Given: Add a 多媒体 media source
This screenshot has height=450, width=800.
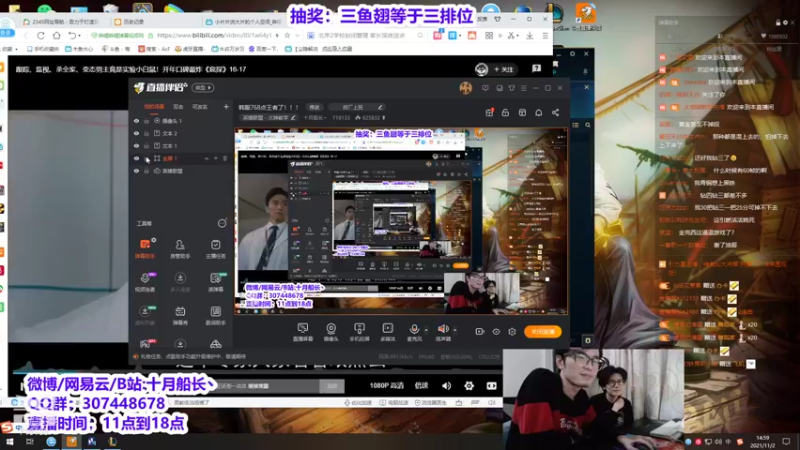Looking at the screenshot, I should (388, 332).
